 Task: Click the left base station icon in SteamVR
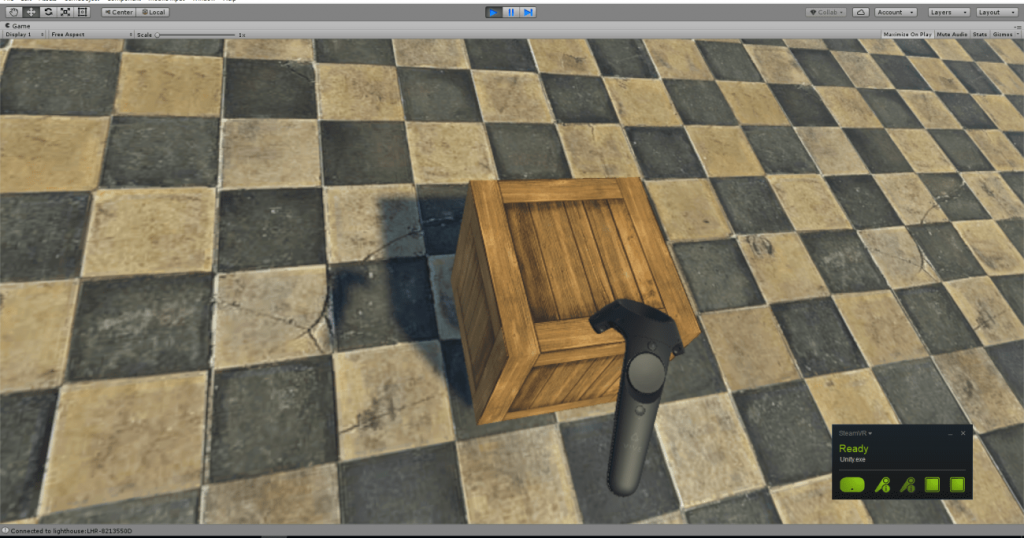tap(932, 484)
